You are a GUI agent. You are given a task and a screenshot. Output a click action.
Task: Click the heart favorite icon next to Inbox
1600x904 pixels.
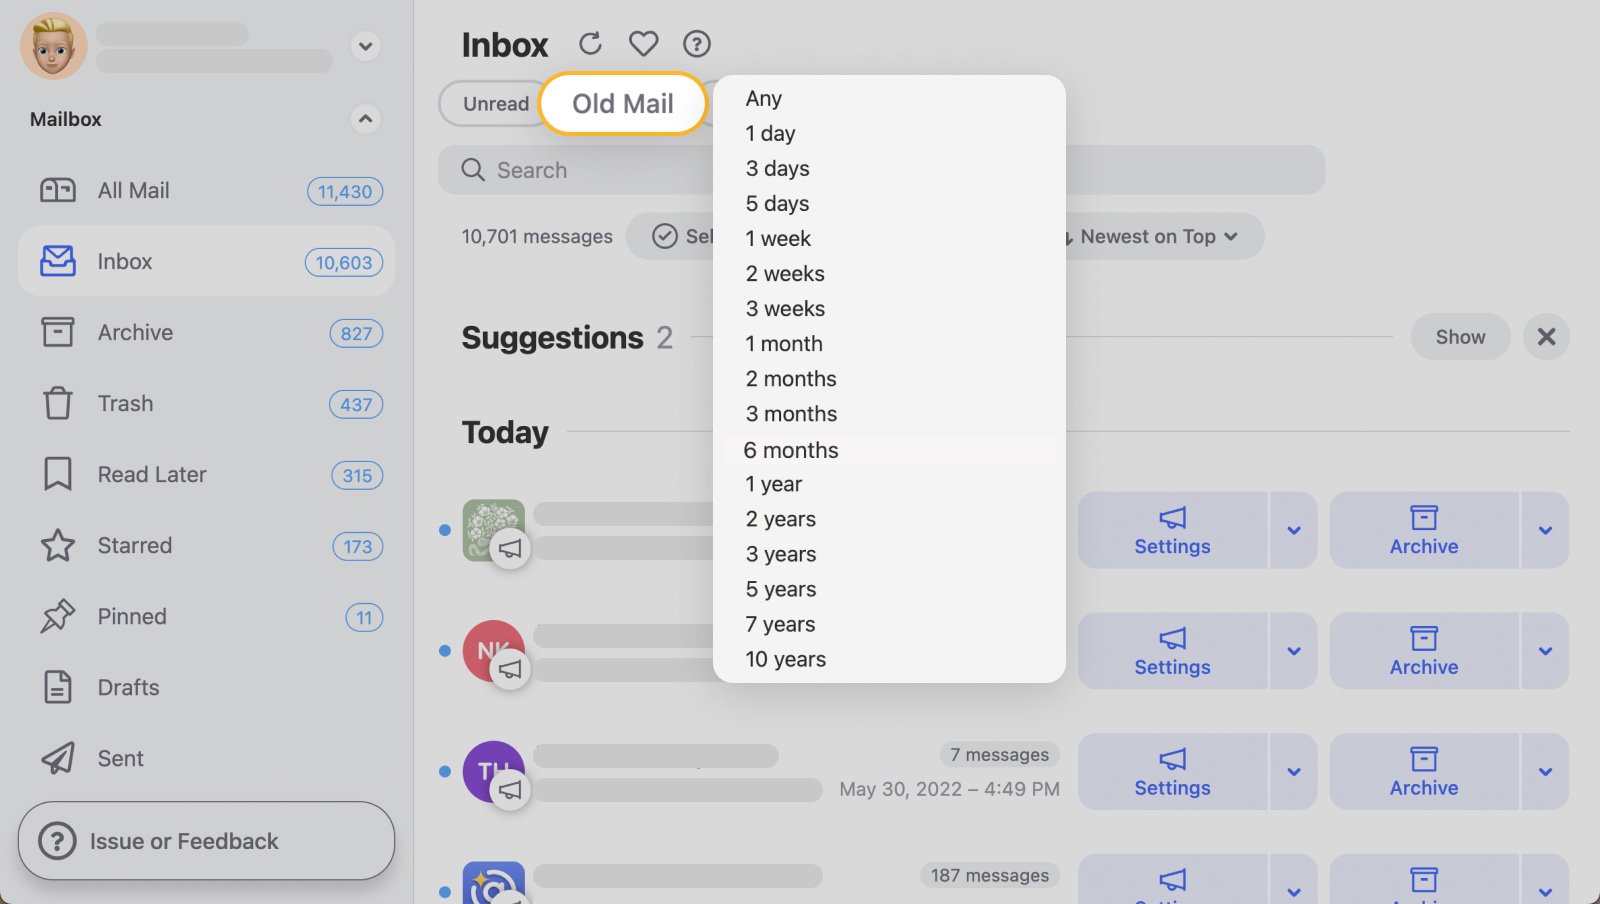[x=643, y=43]
